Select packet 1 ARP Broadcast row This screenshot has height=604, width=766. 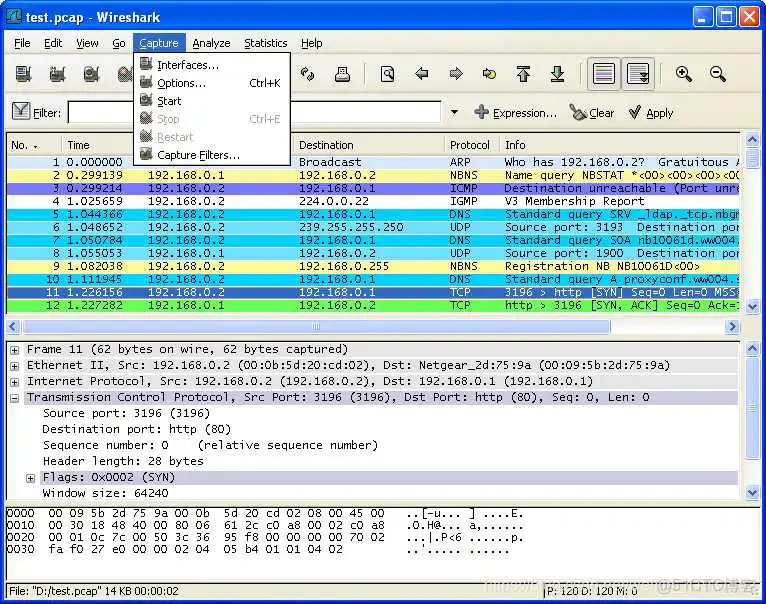373,162
